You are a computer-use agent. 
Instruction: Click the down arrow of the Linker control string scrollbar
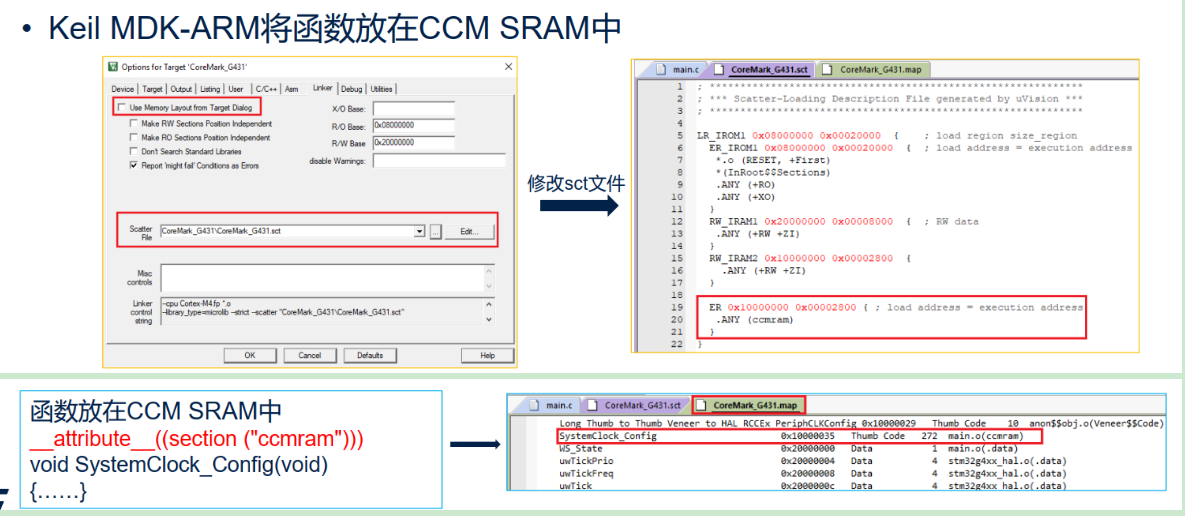tap(489, 320)
